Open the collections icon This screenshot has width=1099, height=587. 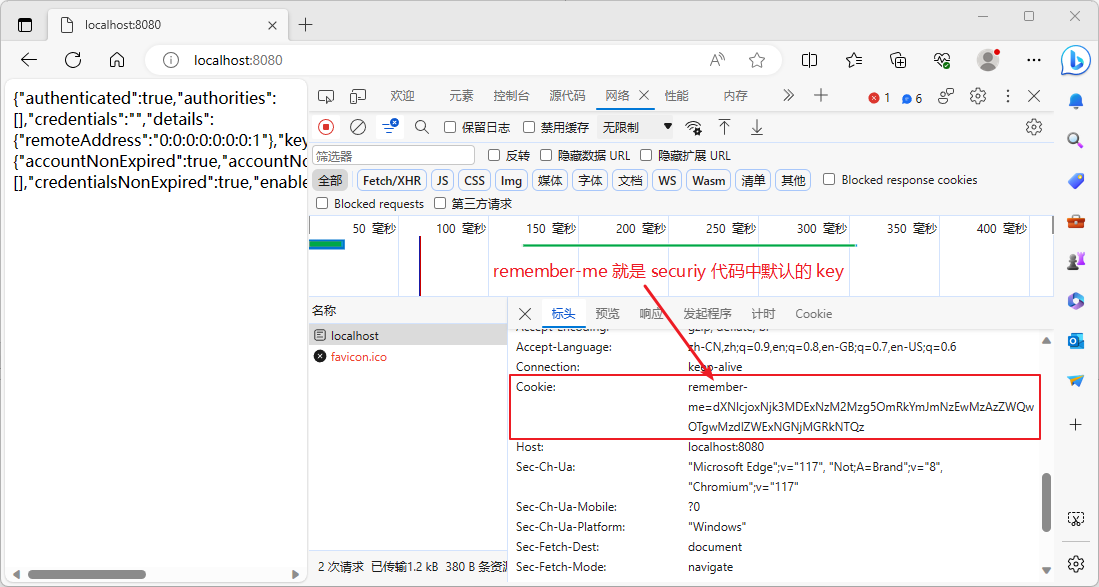(898, 60)
